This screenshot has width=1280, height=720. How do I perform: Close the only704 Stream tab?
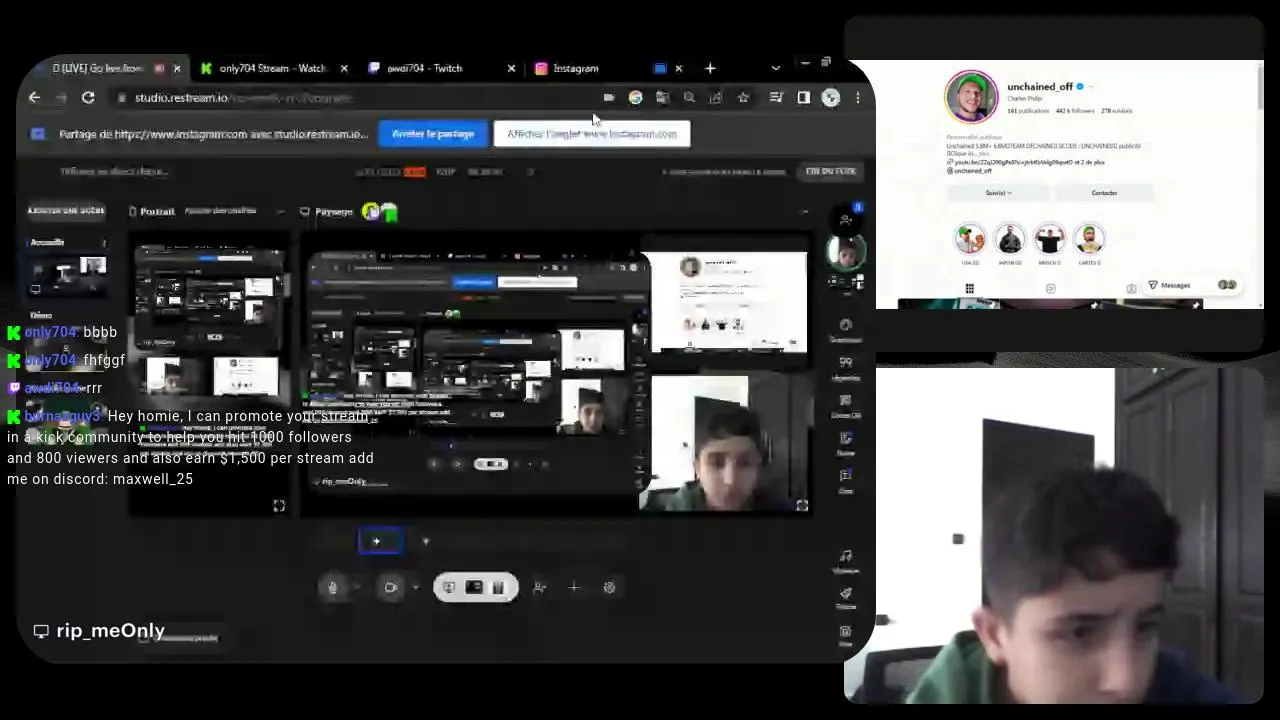pos(344,68)
